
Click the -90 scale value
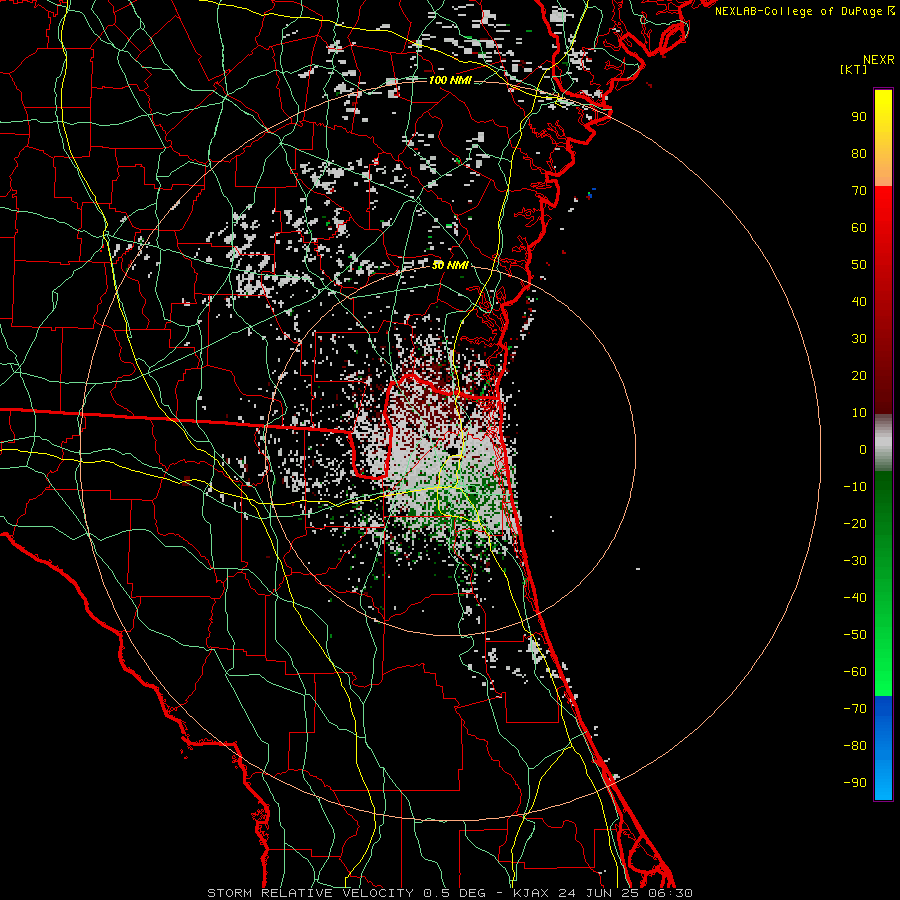coord(855,783)
